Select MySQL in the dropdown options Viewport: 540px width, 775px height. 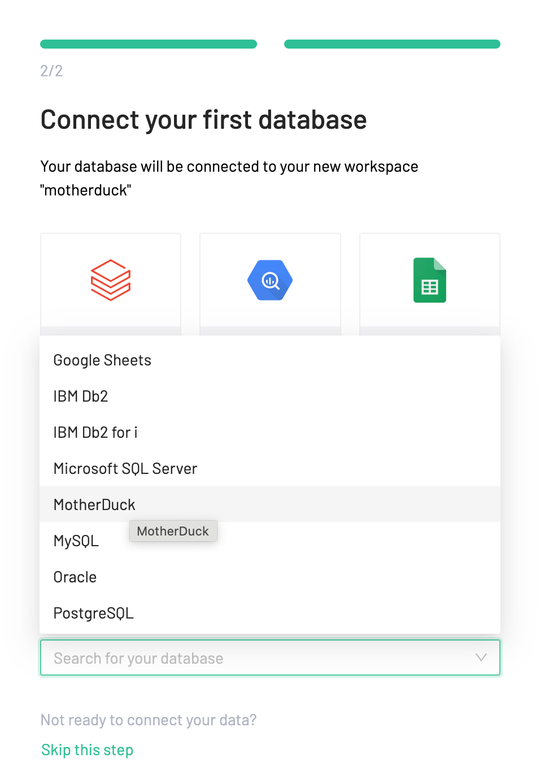pyautogui.click(x=270, y=541)
